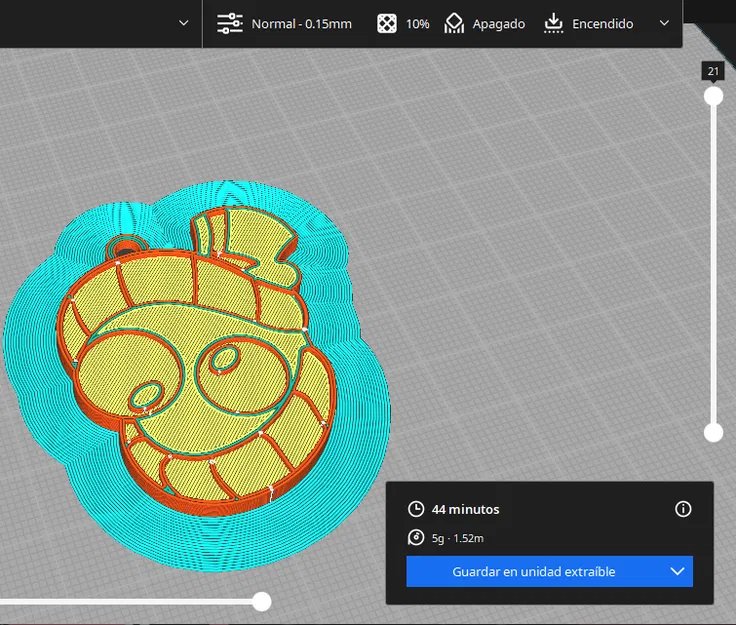The height and width of the screenshot is (625, 736).
Task: Click the print time clock icon
Action: pos(416,509)
